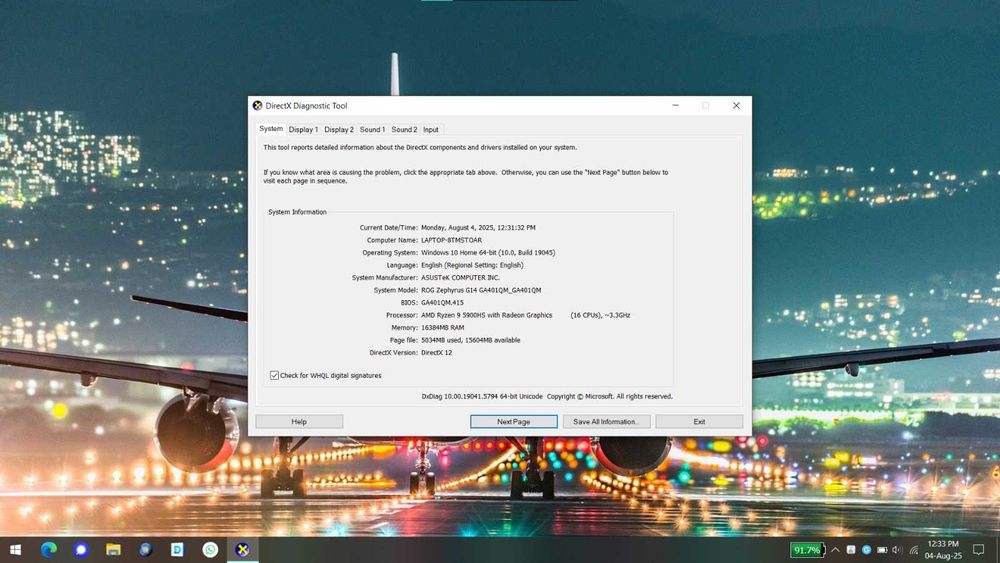This screenshot has height=563, width=1000.
Task: Click the ASUSTeK COMPUTER INC. manufacturer text
Action: 460,277
